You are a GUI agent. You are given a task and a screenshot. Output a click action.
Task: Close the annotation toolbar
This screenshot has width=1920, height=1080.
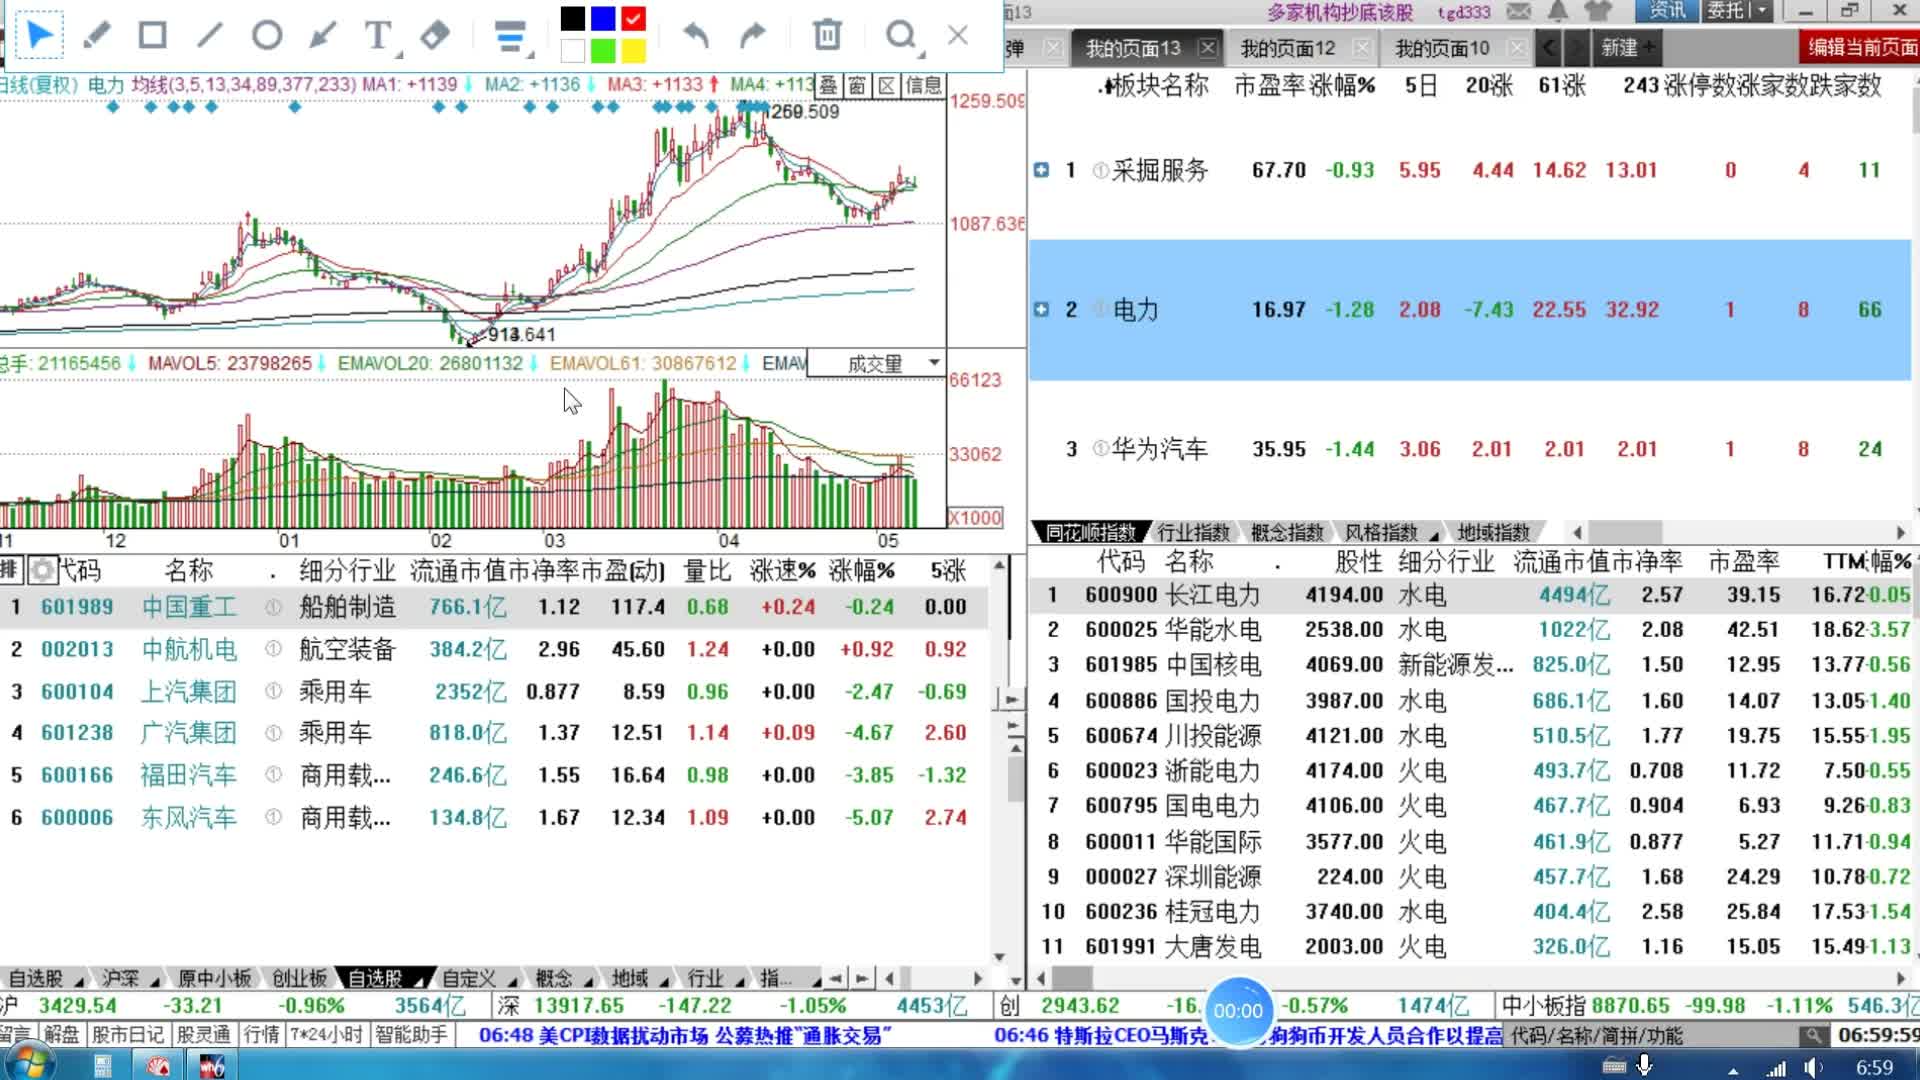click(x=958, y=36)
